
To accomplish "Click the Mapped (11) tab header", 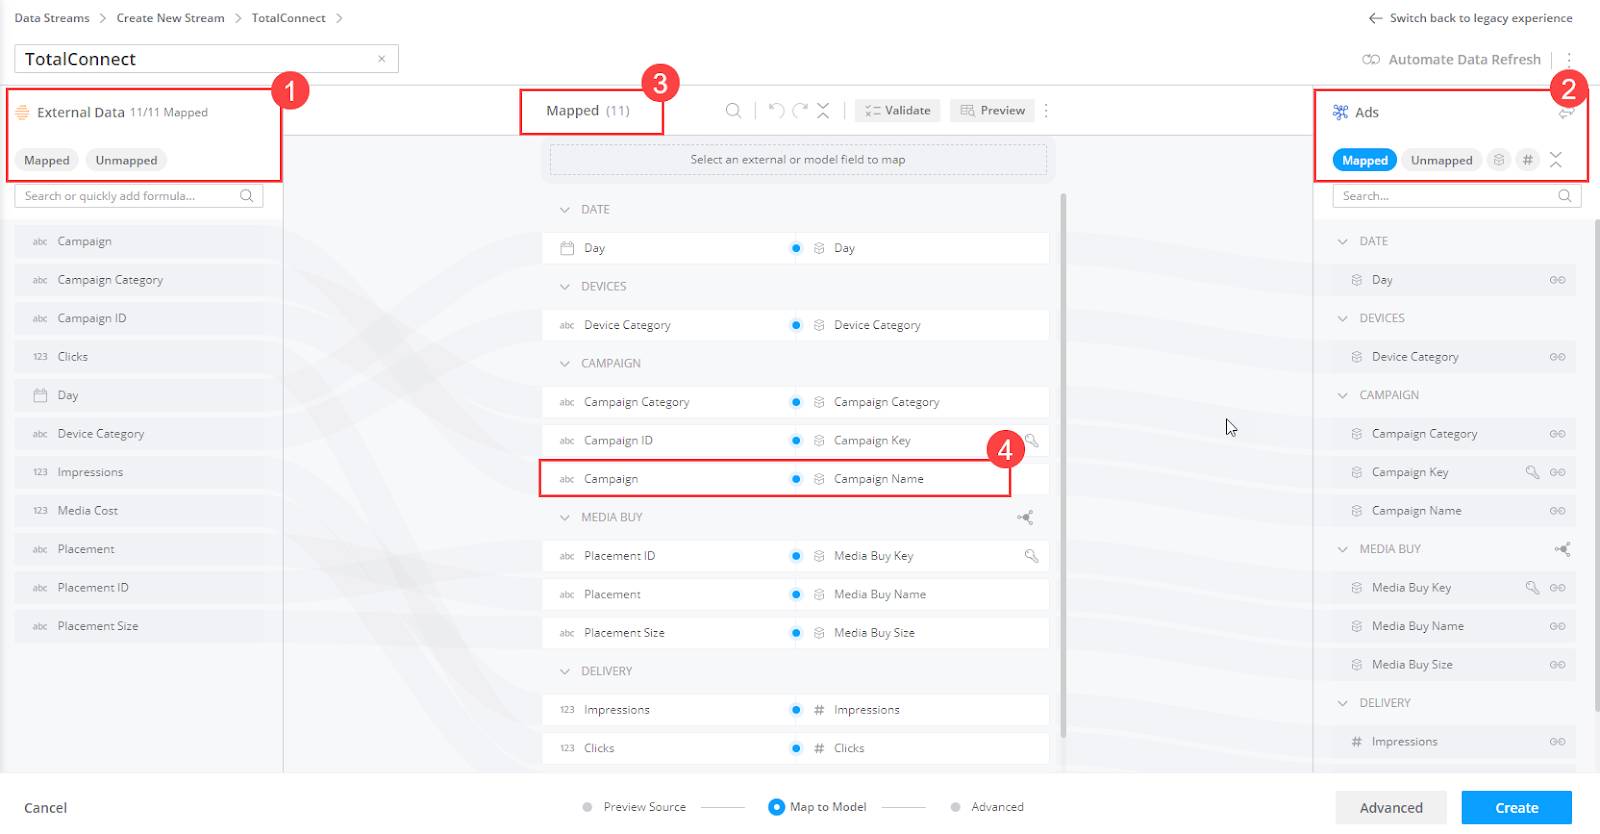I will point(588,111).
